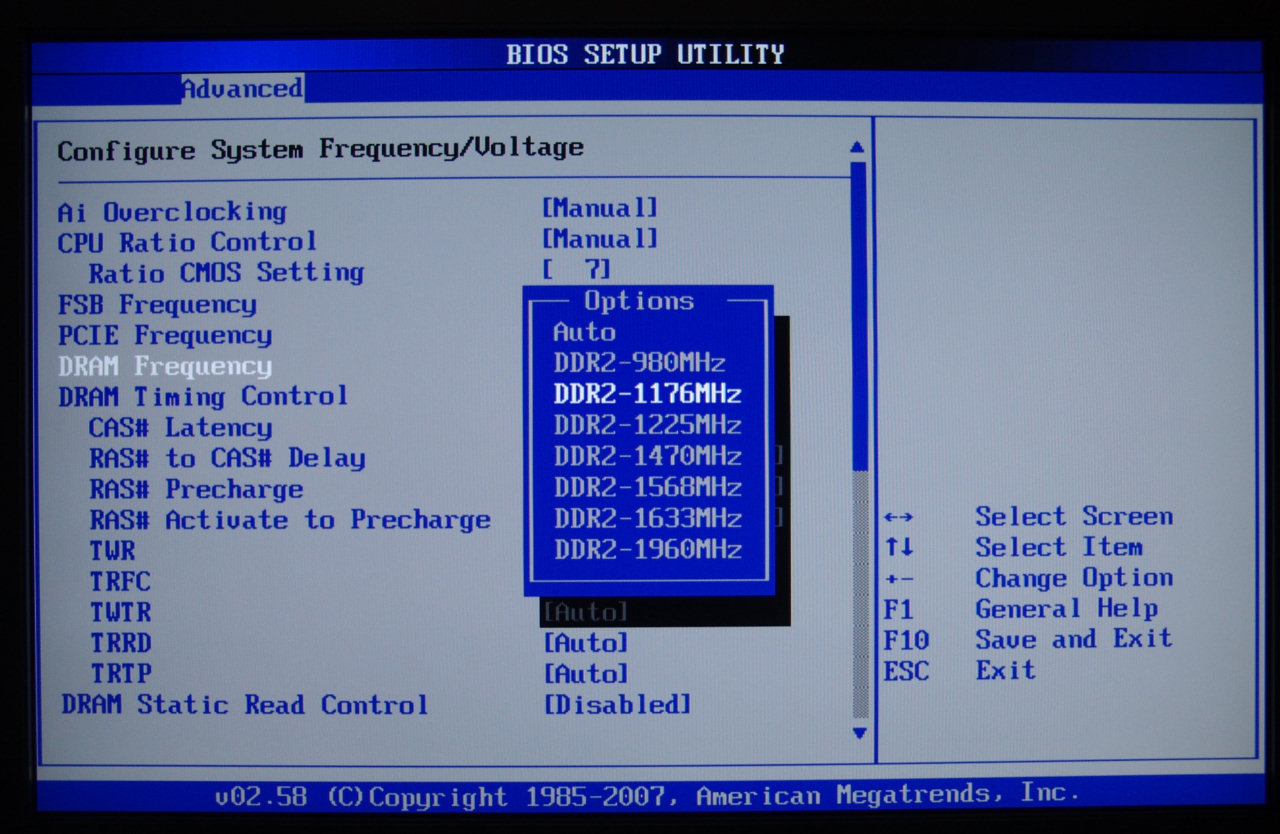Image resolution: width=1280 pixels, height=834 pixels.
Task: Pick the DDR2-1633MHz frequency option
Action: click(x=647, y=518)
